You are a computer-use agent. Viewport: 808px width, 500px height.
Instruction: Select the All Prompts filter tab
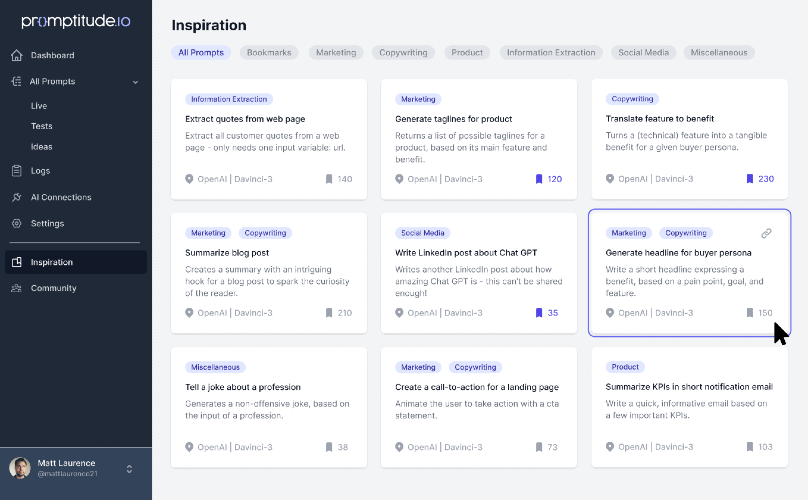[x=201, y=53]
